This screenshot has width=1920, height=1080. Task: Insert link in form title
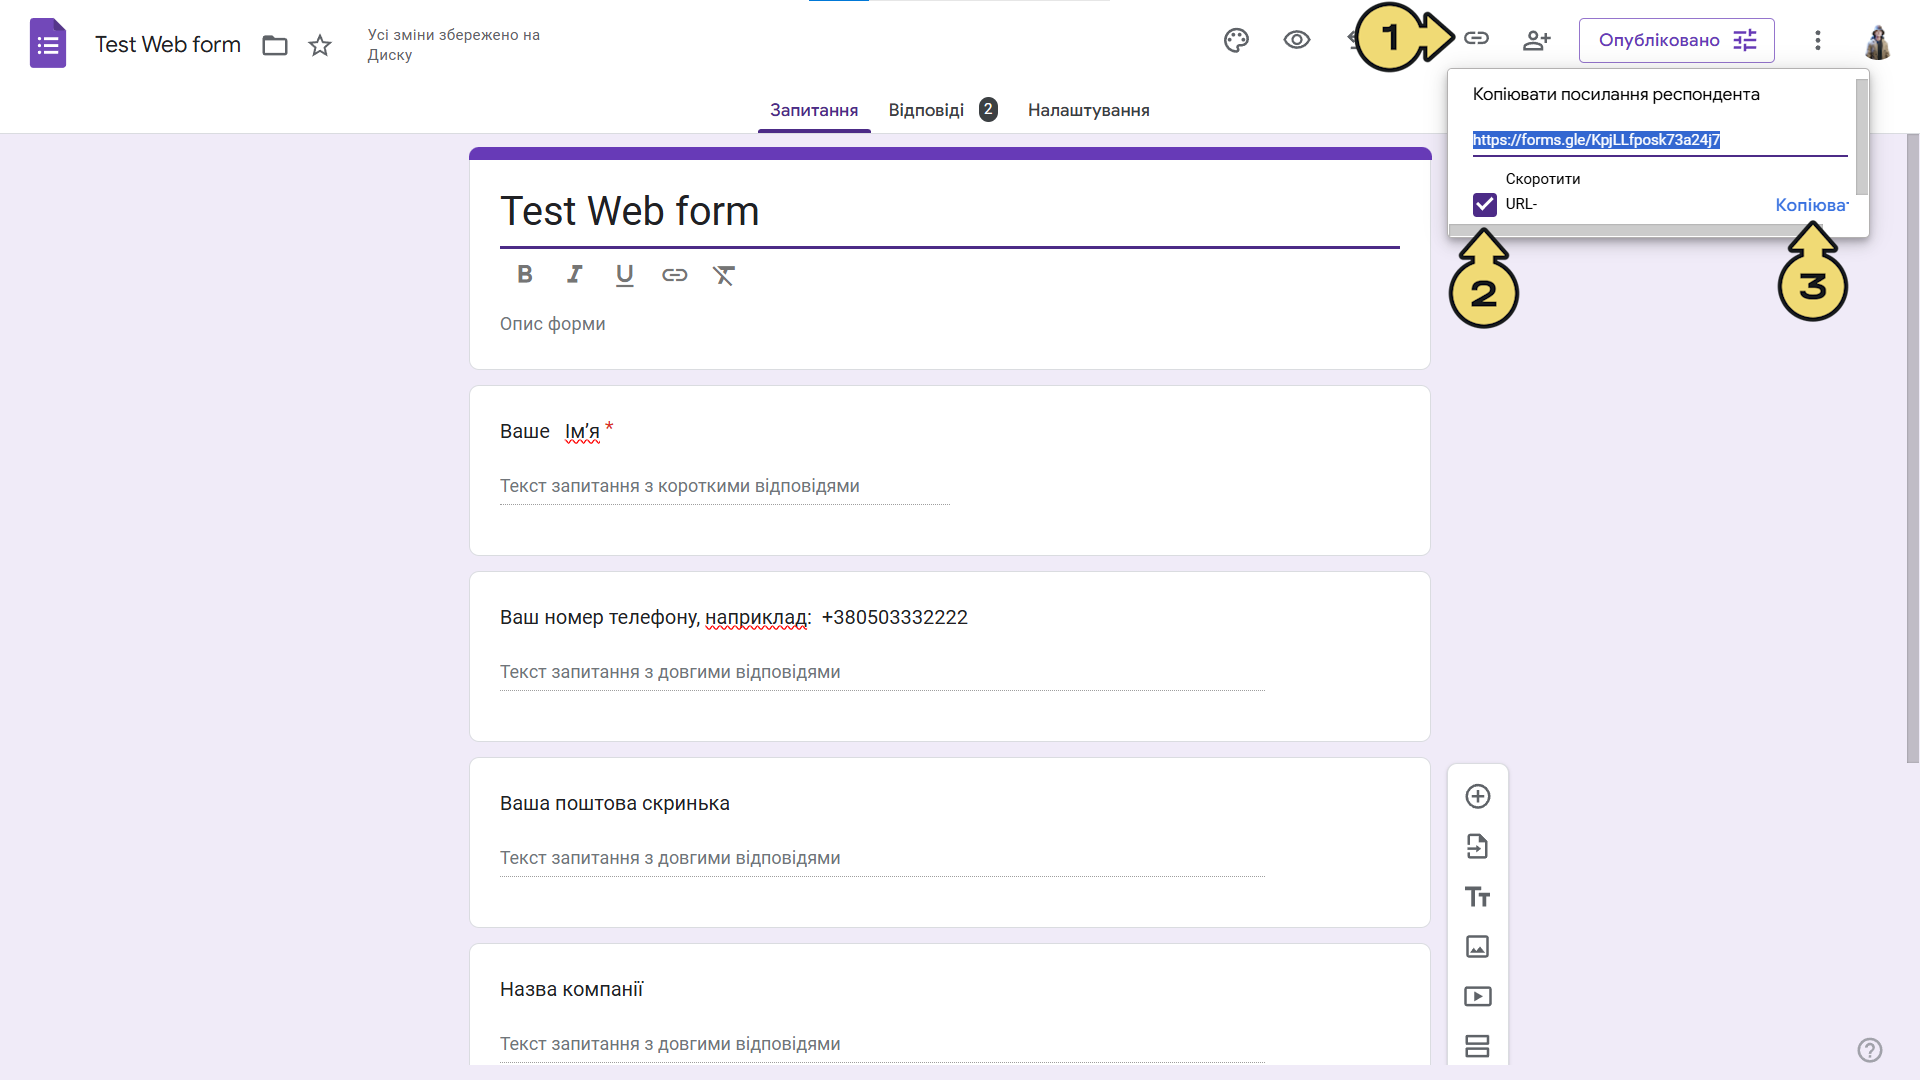click(x=675, y=275)
